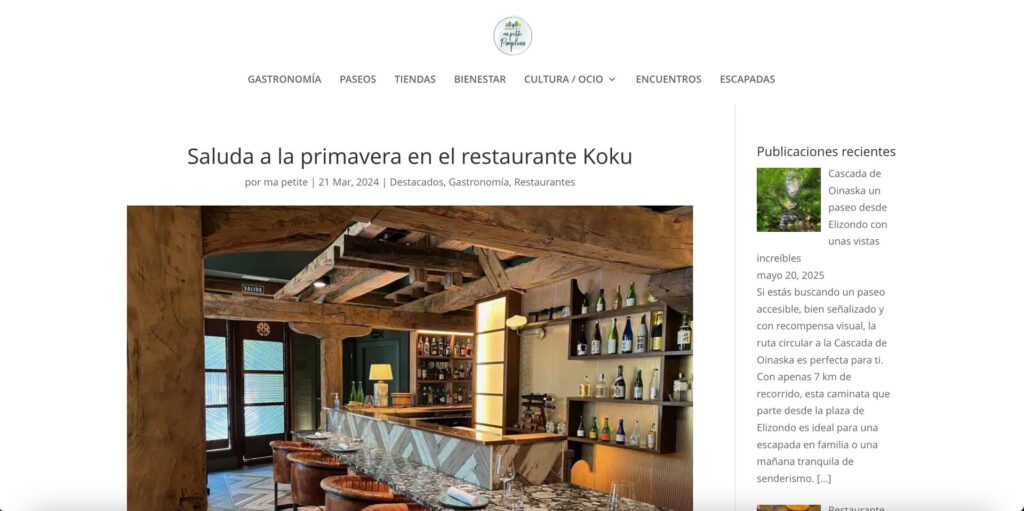The image size is (1024, 511).
Task: Open the Gastronomía menu item
Action: tap(284, 79)
